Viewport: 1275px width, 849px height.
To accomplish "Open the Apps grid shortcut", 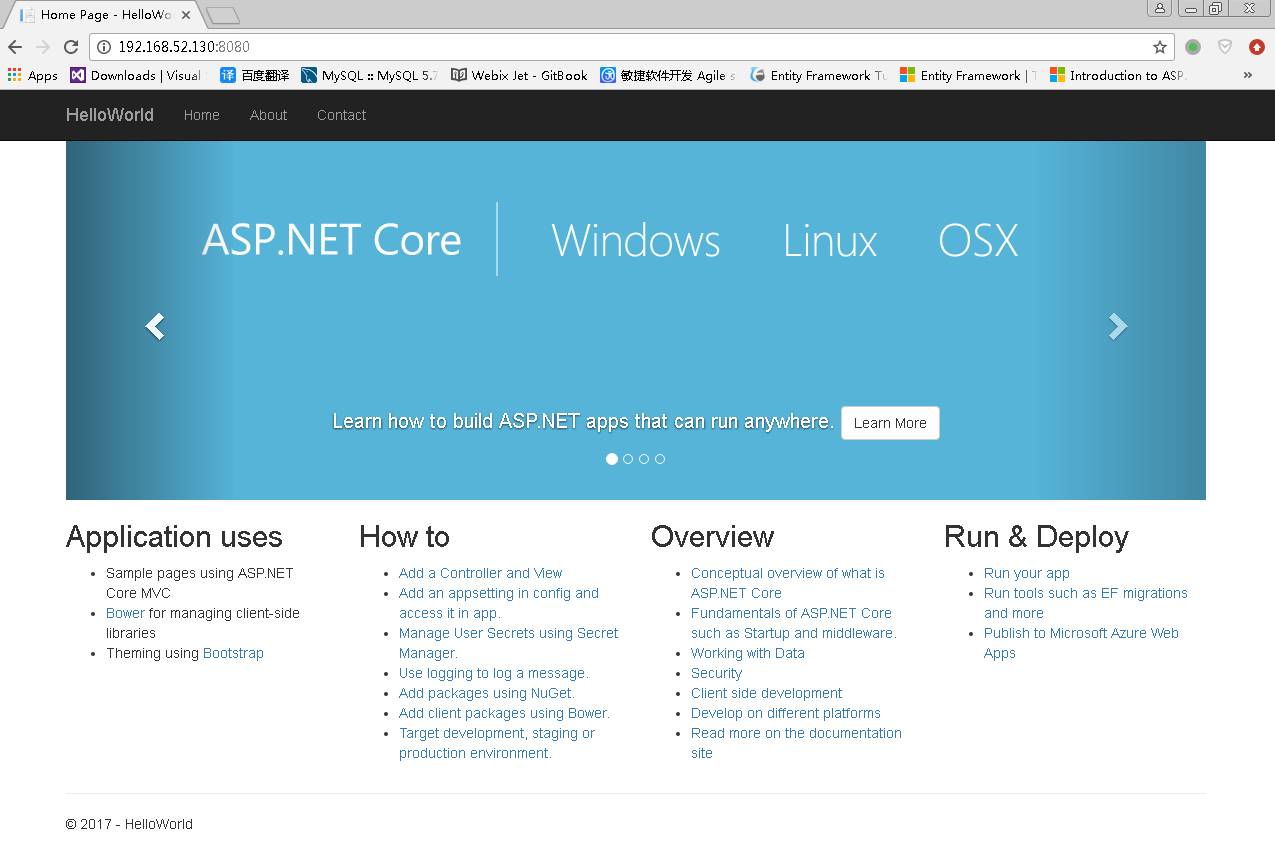I will (x=32, y=75).
